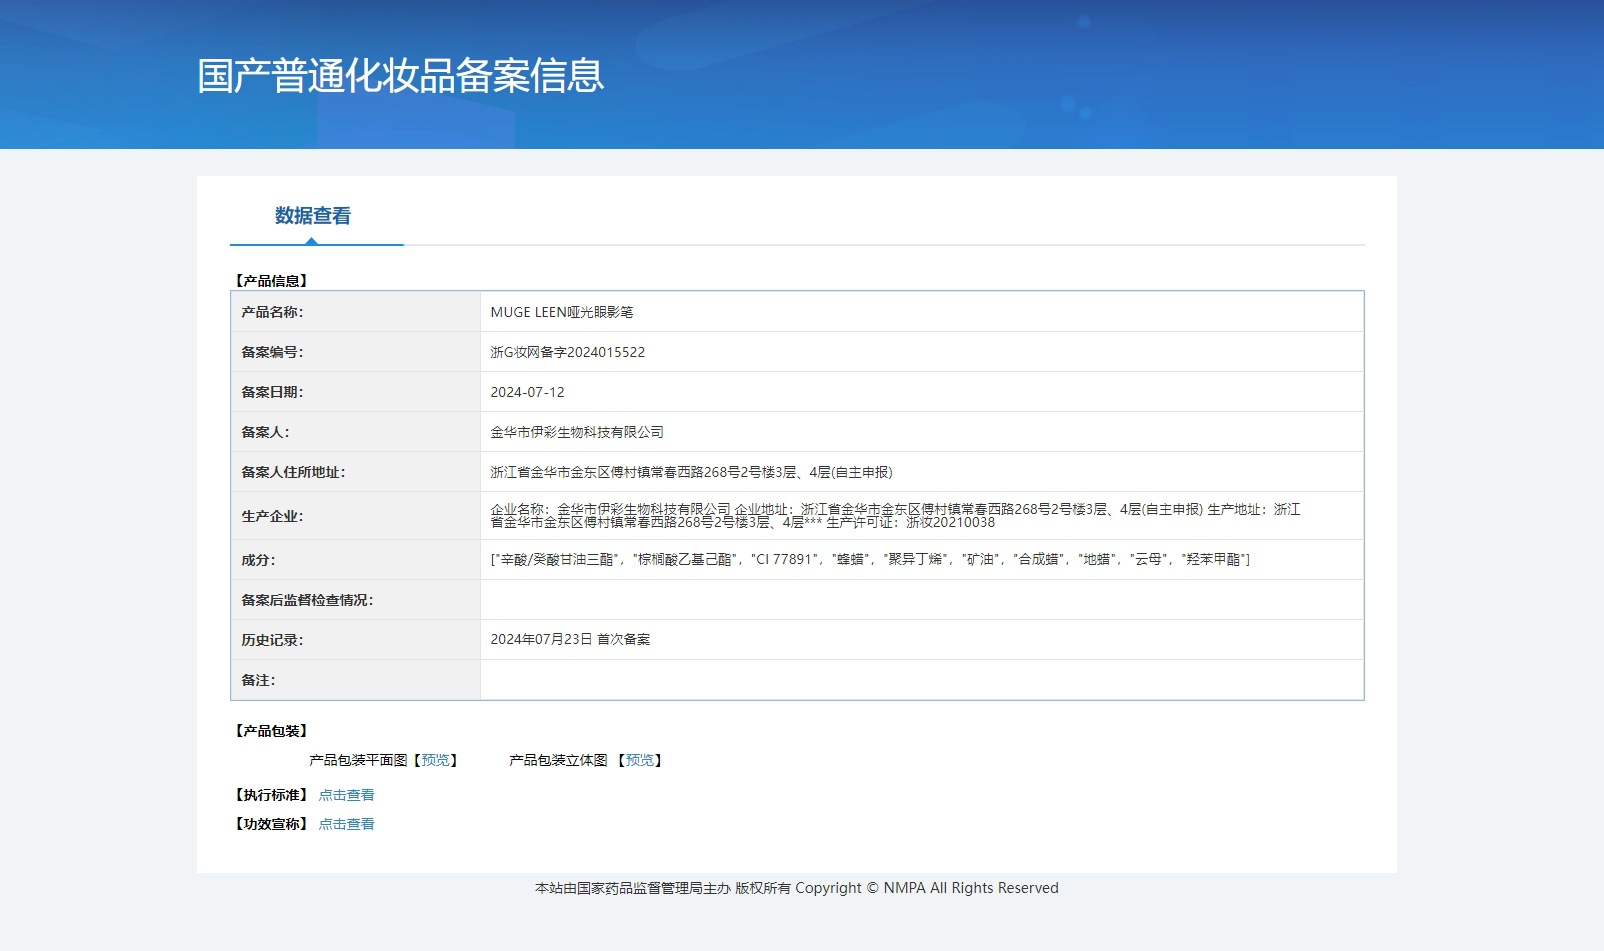Click the 产品名称 label cell

(356, 312)
